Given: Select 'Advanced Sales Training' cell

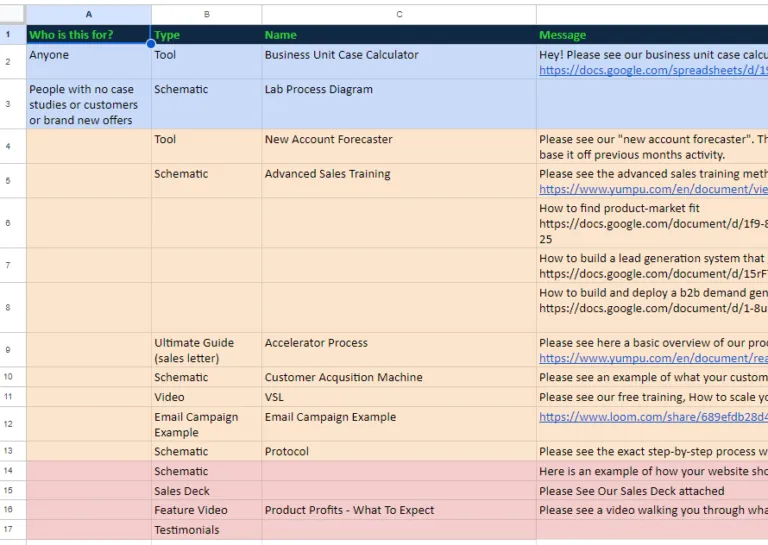Looking at the screenshot, I should [x=399, y=181].
